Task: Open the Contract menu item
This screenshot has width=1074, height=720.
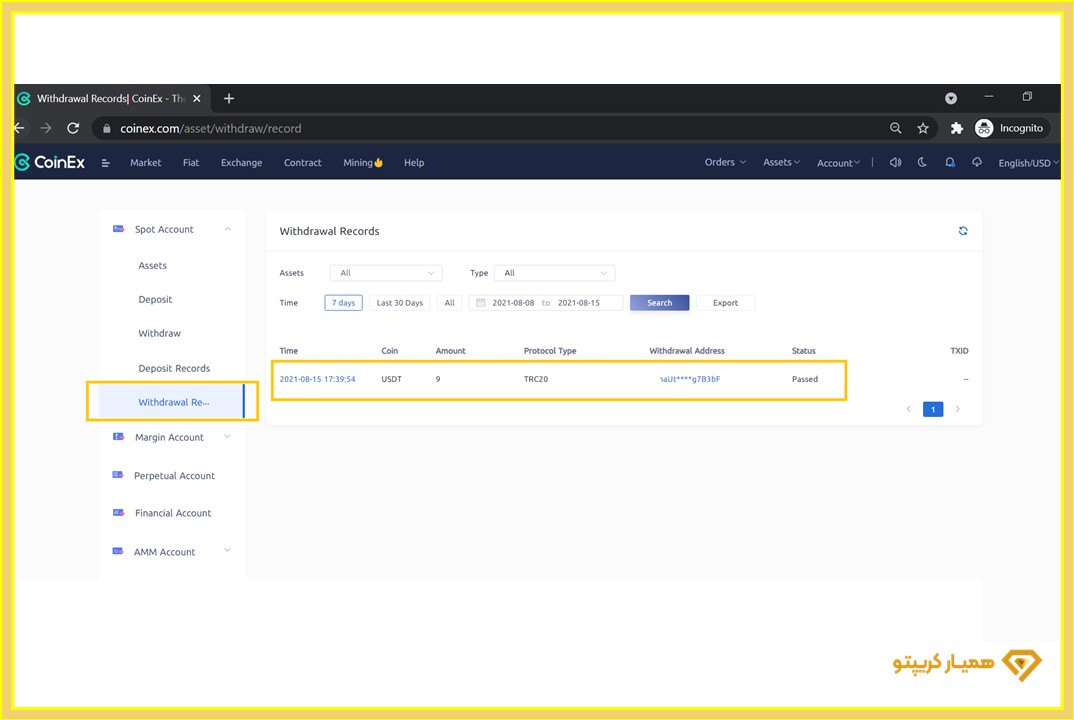Action: (x=302, y=163)
